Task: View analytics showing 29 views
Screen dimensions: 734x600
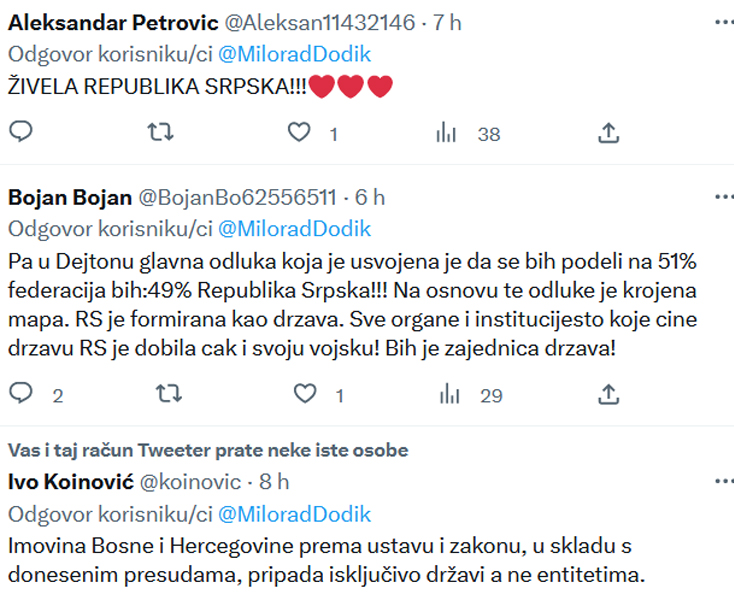Action: [x=471, y=394]
